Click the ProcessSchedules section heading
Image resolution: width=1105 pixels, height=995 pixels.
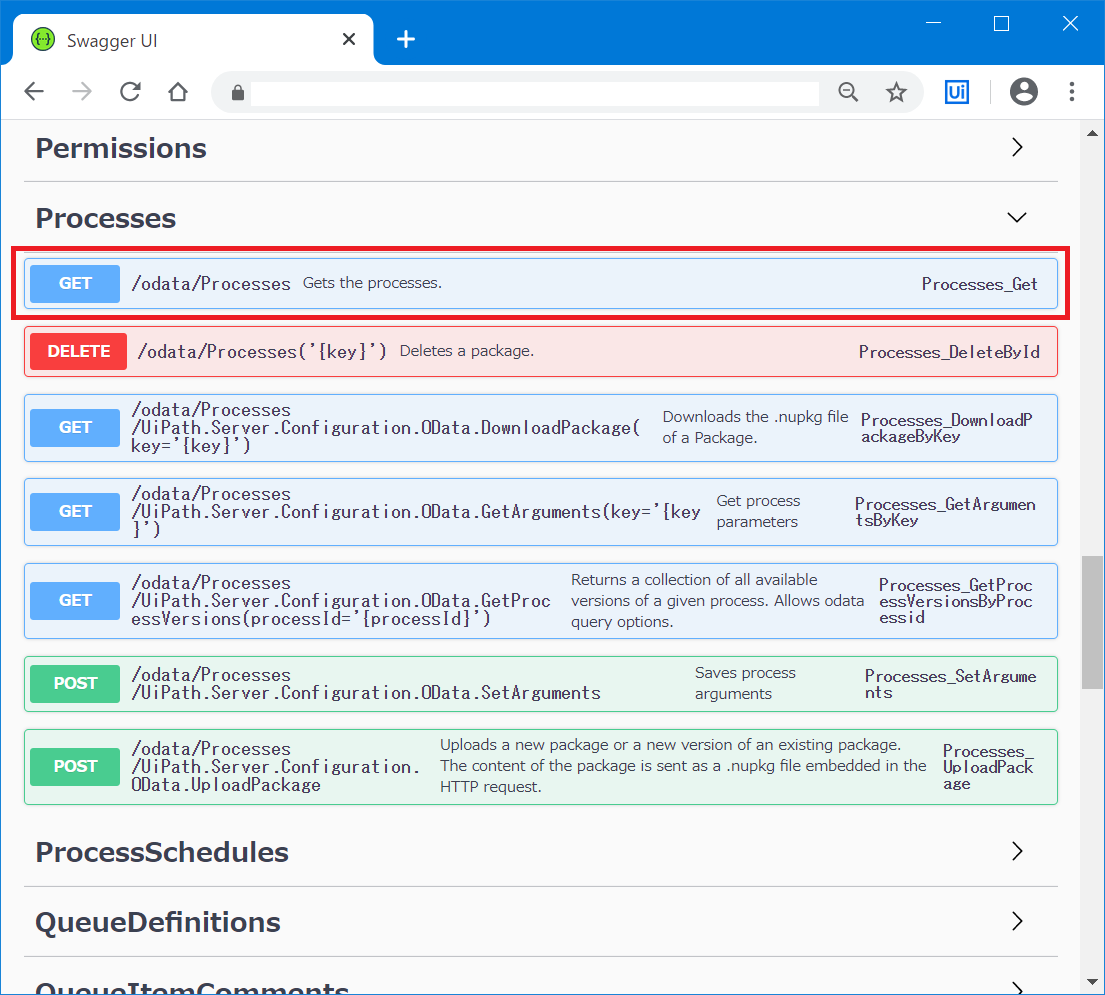pyautogui.click(x=162, y=852)
